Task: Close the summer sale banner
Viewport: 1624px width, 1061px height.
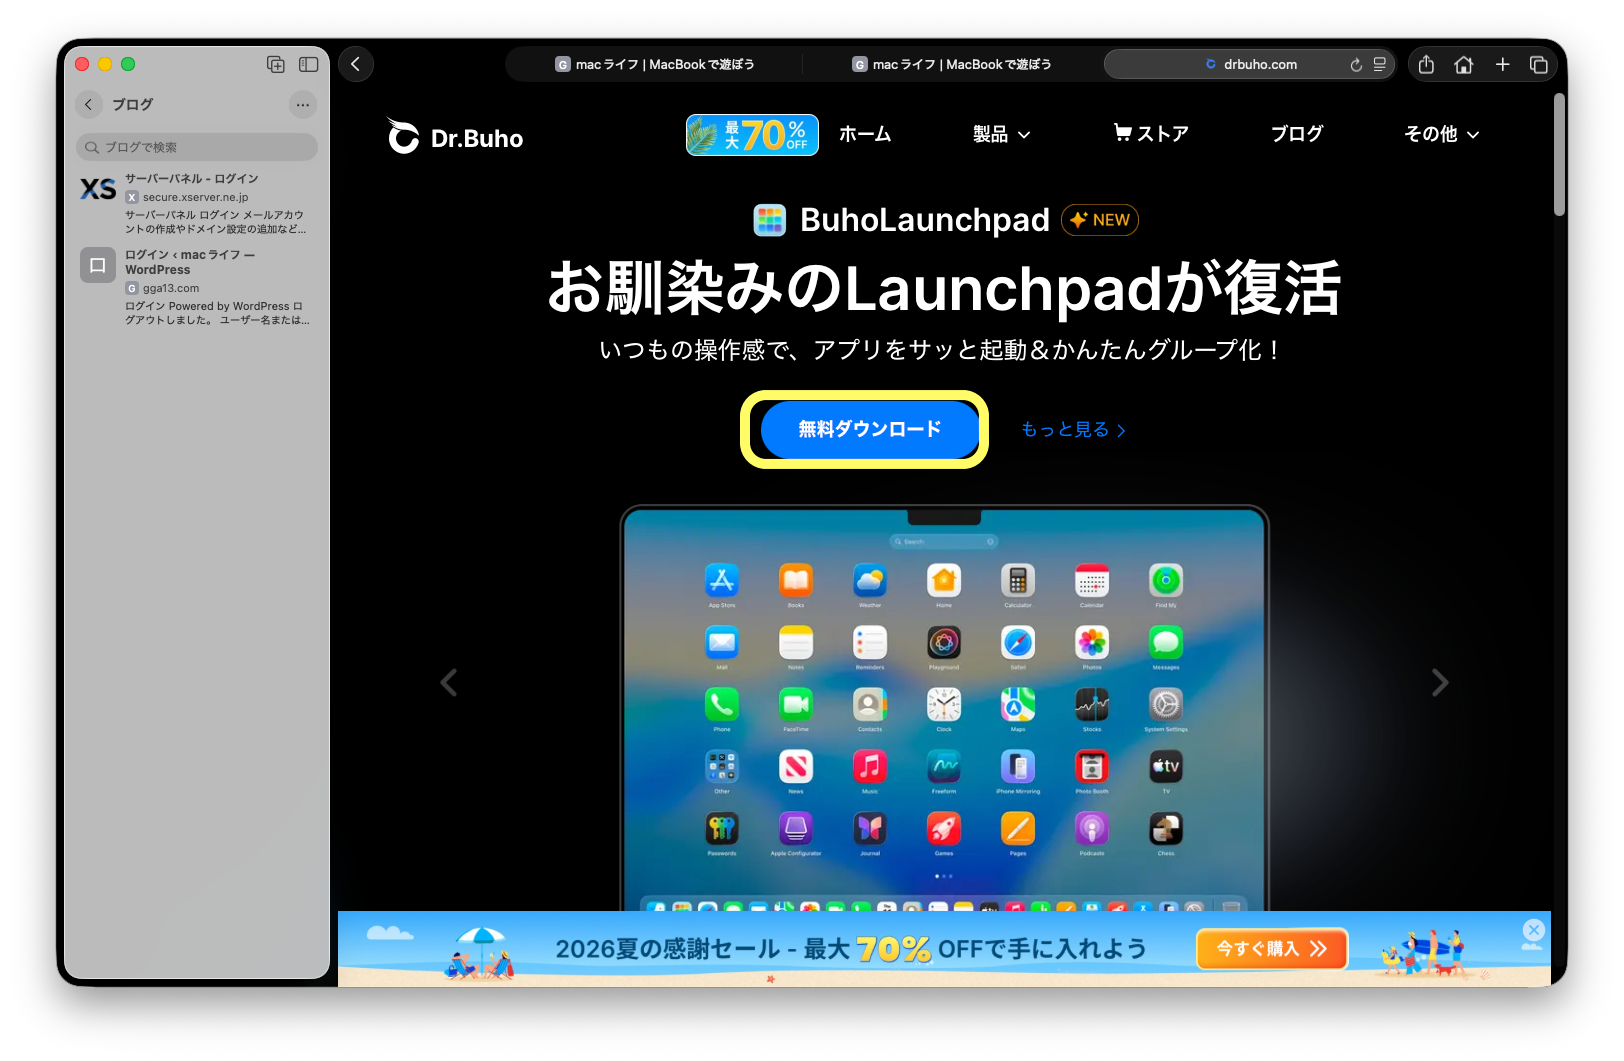Action: [1534, 930]
